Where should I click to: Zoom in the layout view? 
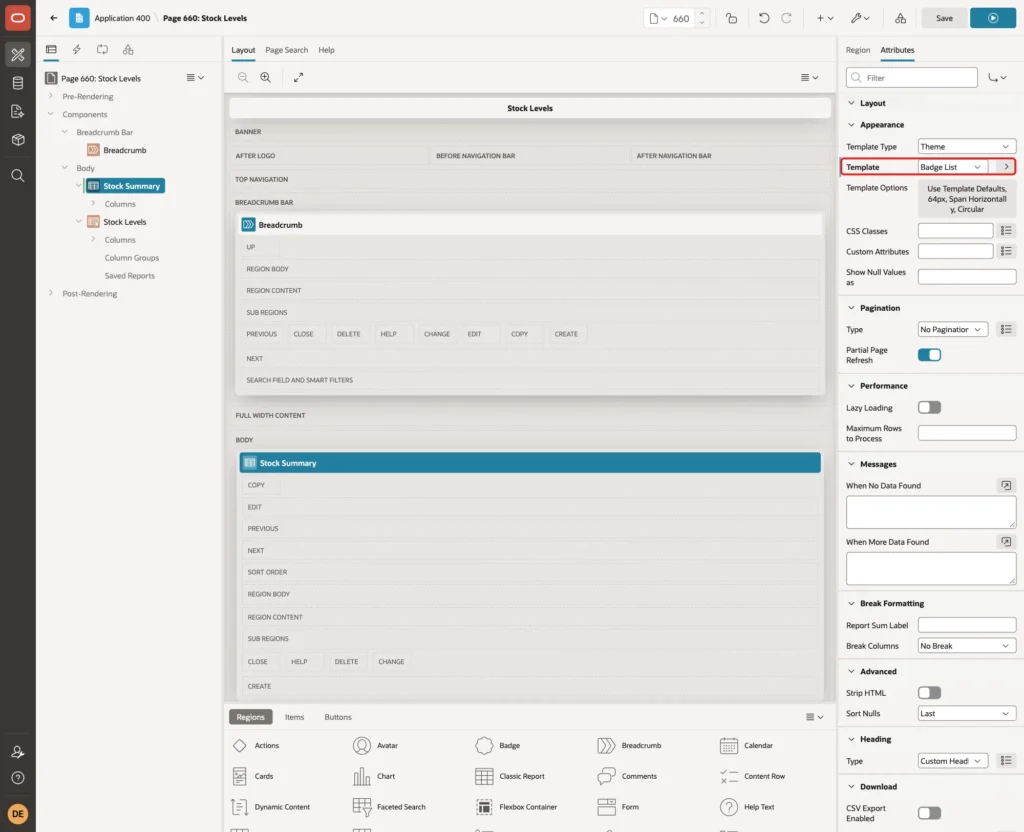[266, 78]
